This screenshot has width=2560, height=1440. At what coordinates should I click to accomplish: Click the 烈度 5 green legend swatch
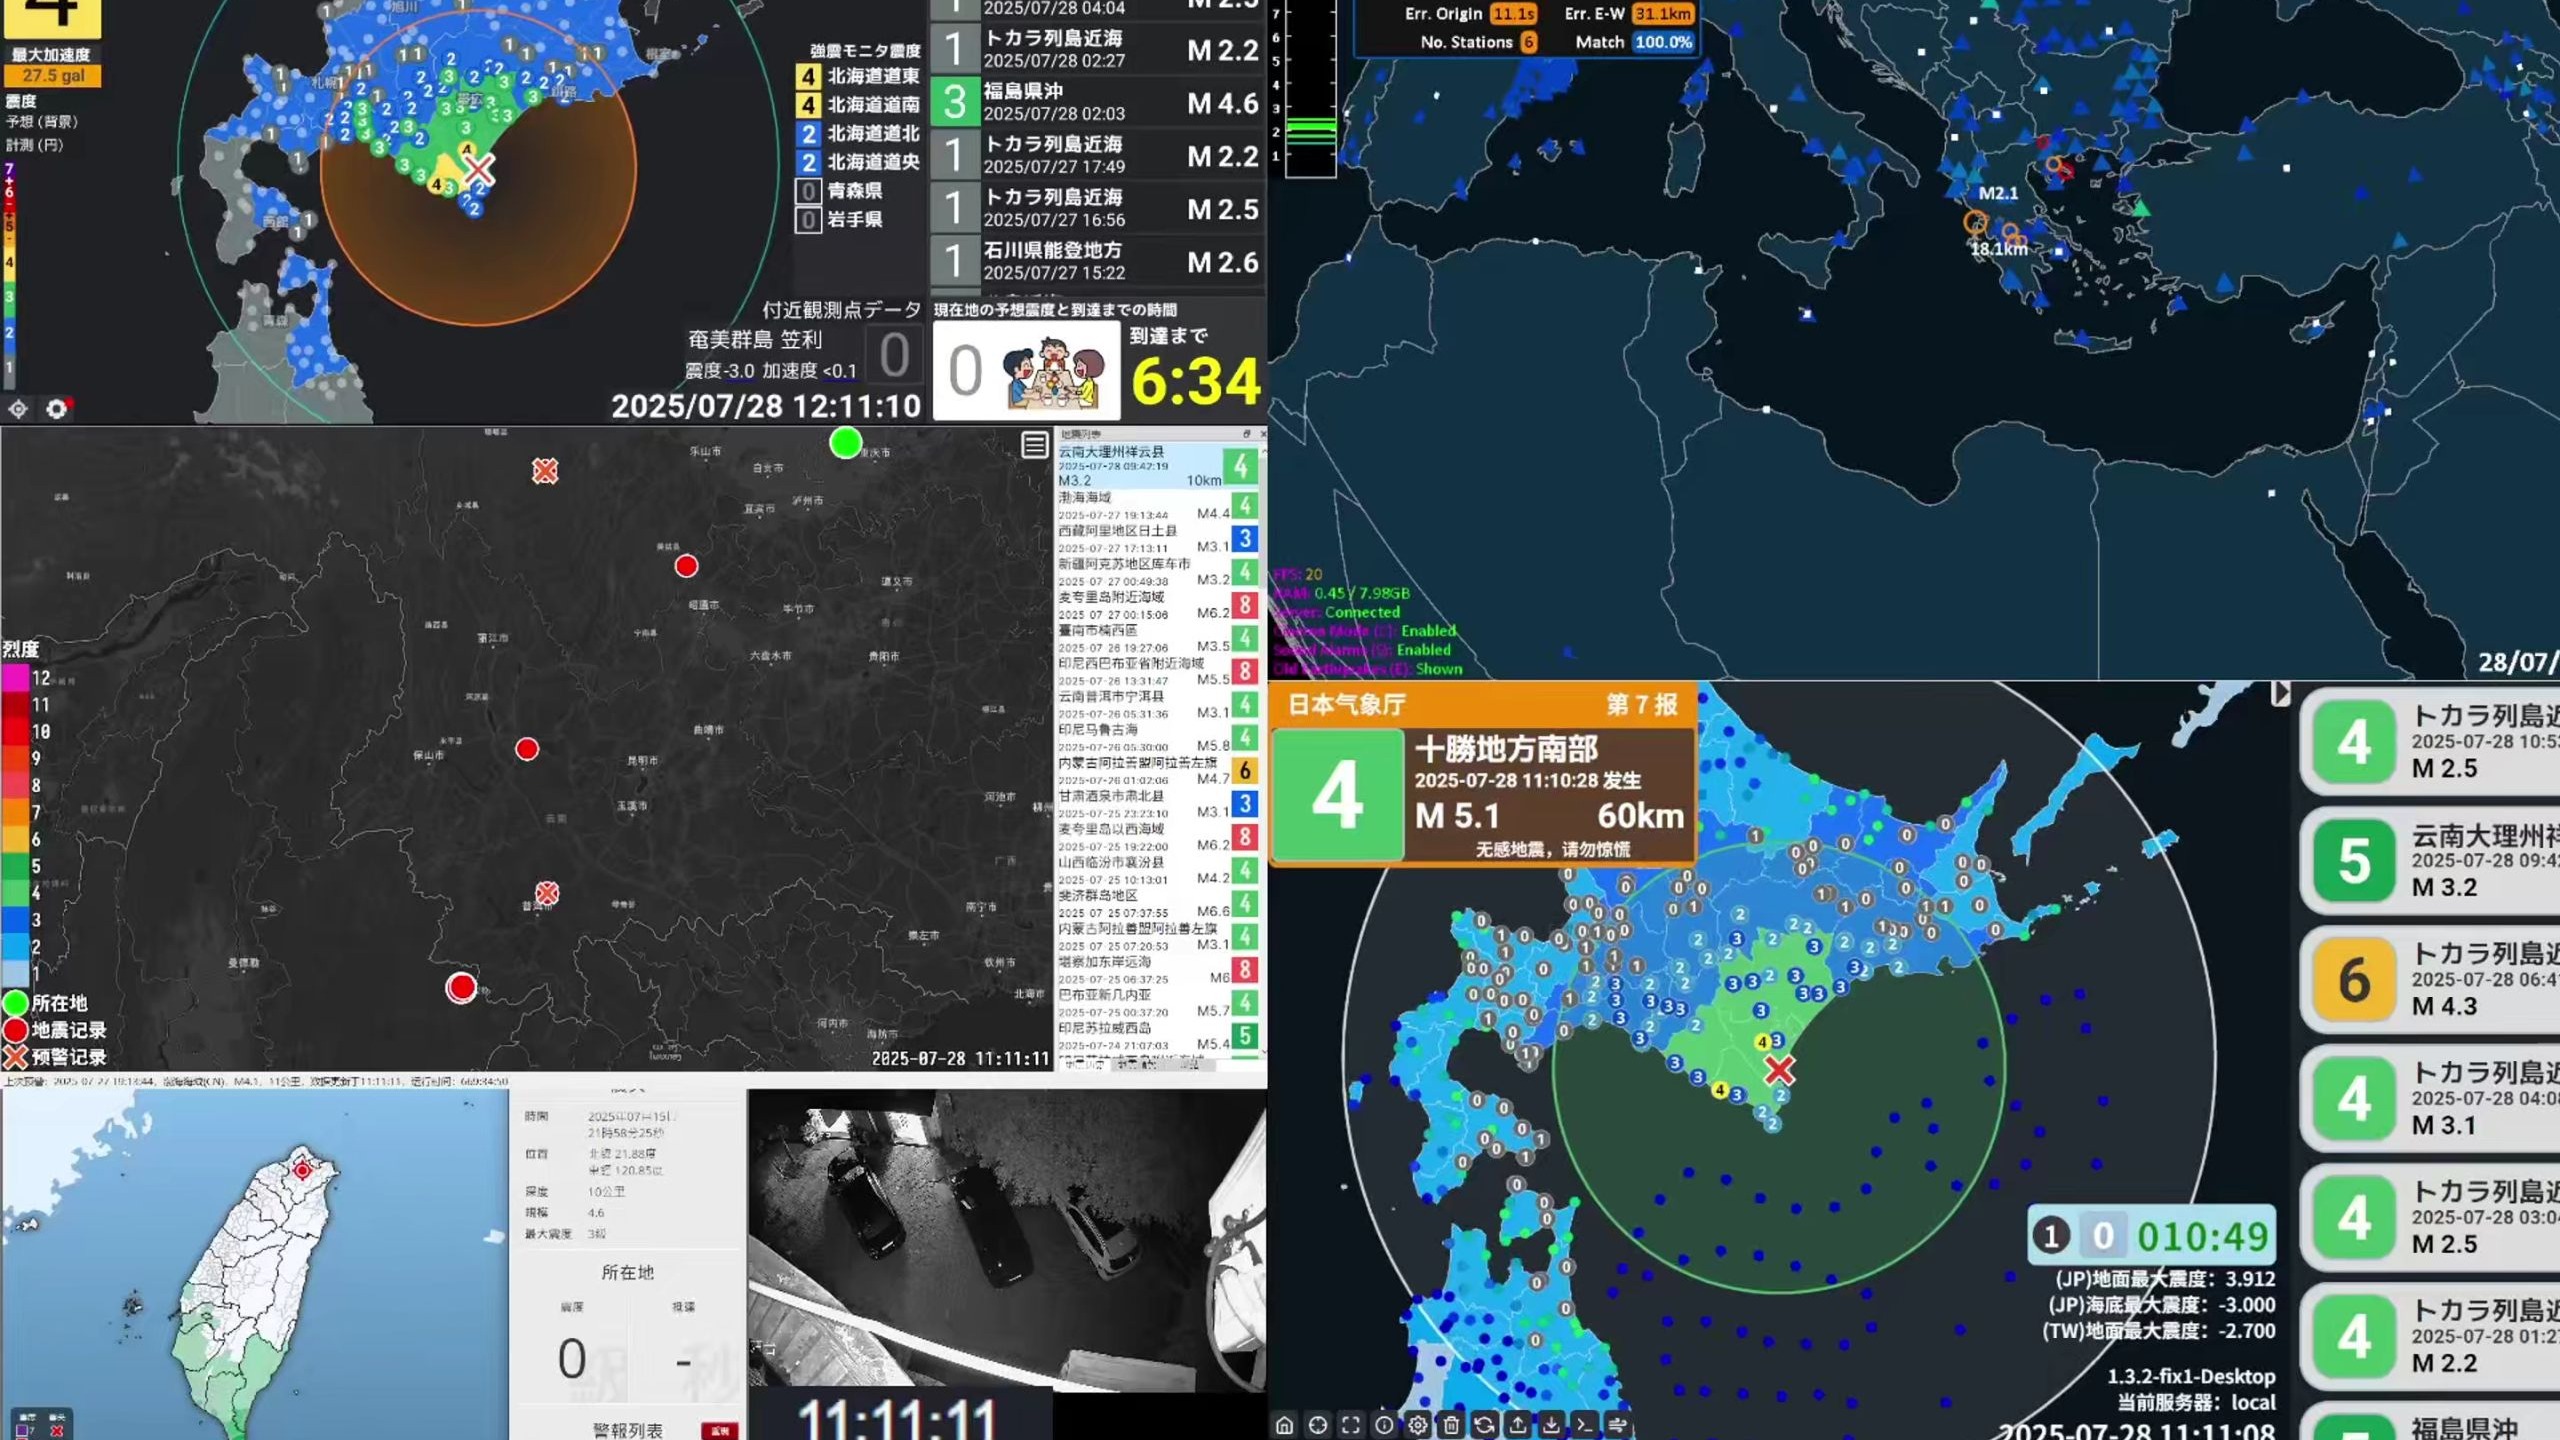tap(15, 866)
